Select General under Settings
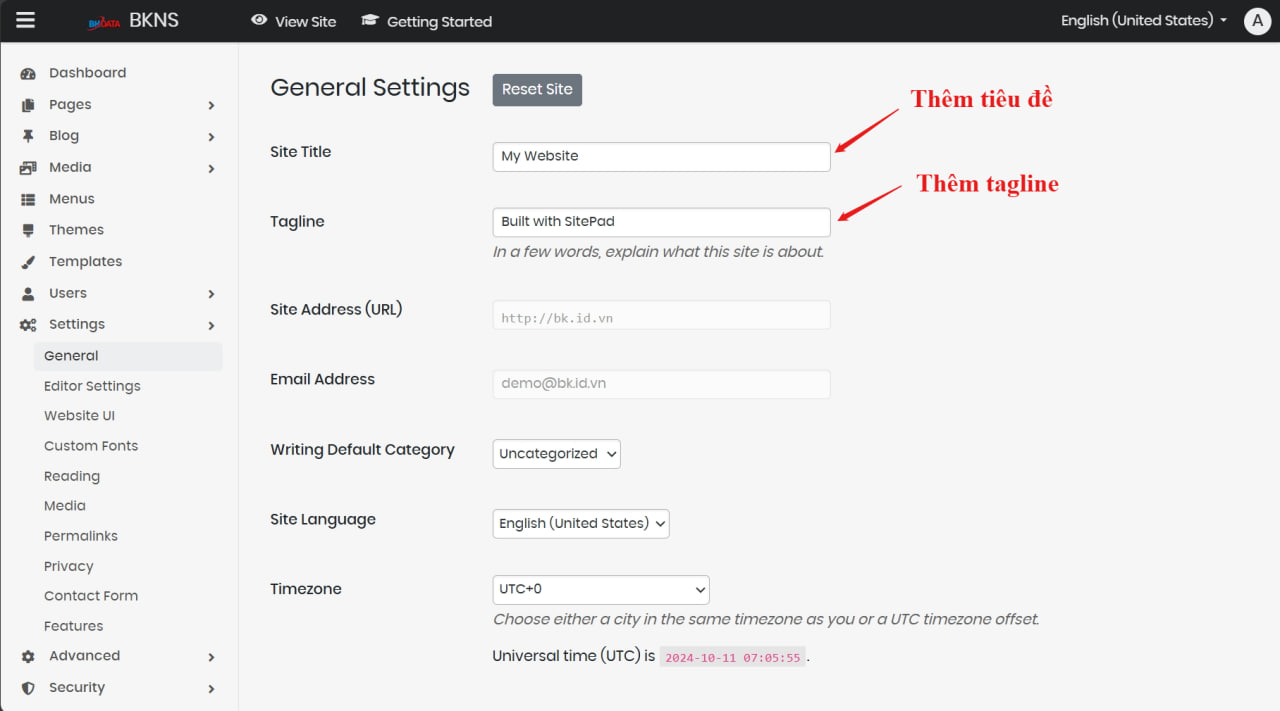 128,356
